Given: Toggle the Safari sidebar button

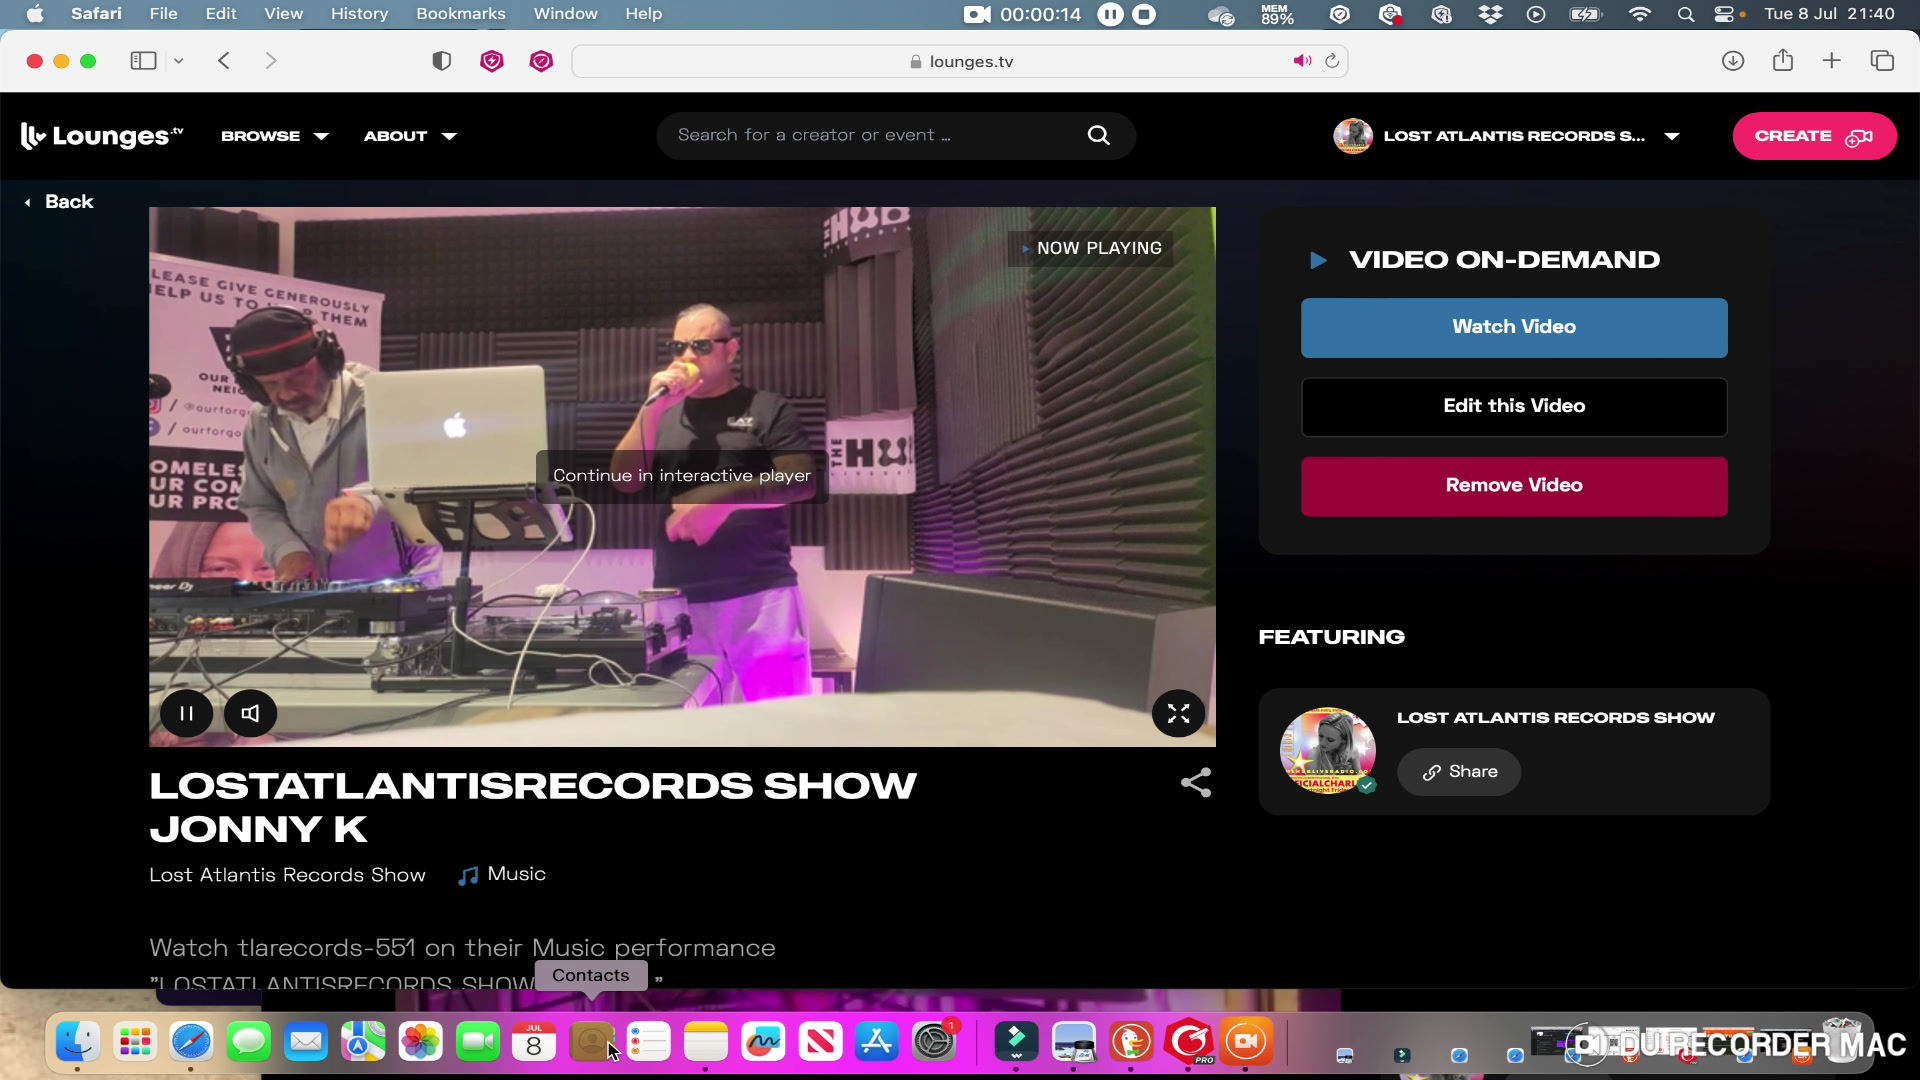Looking at the screenshot, I should coord(143,61).
